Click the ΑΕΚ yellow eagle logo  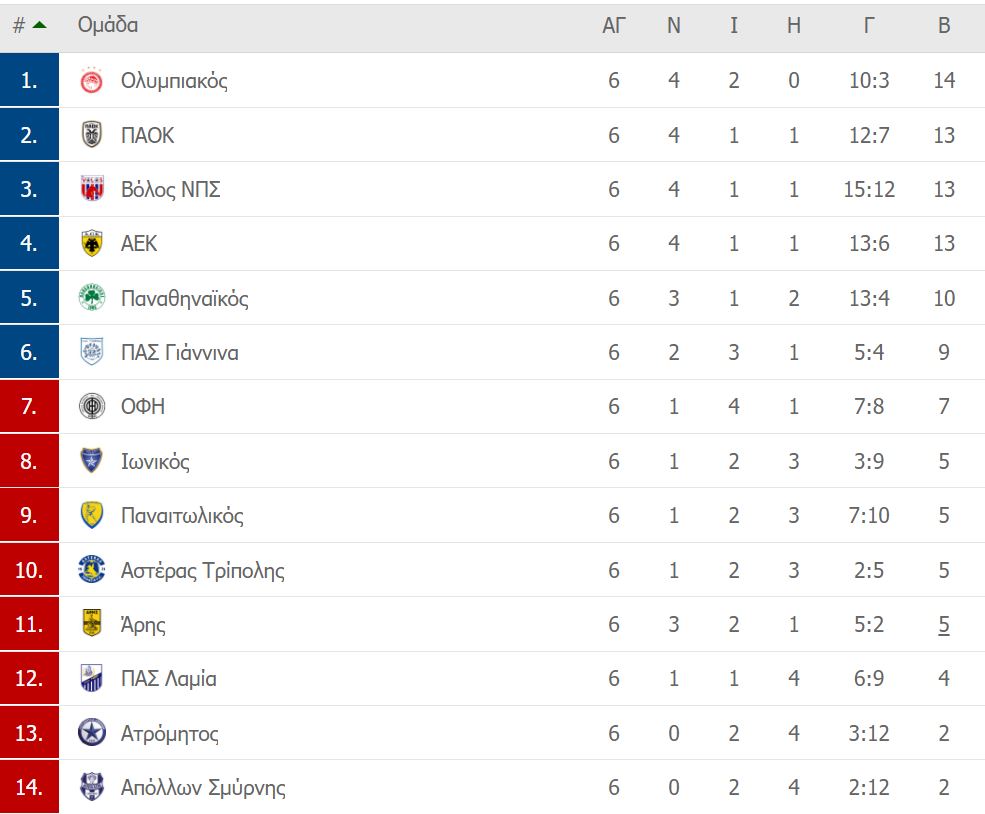click(x=92, y=244)
